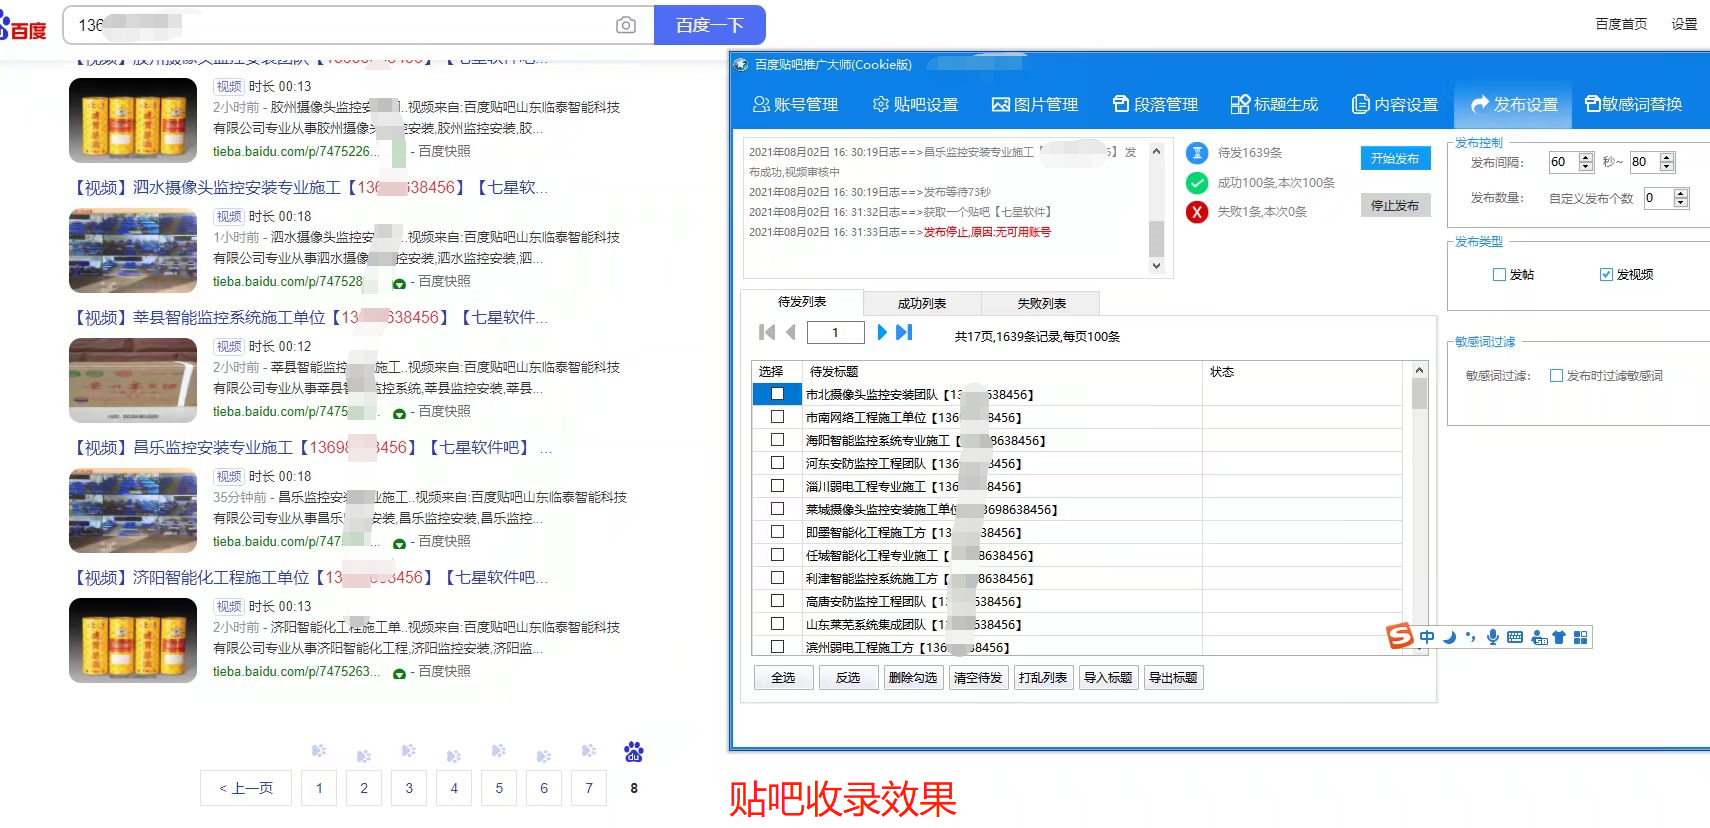Check the row 淄川弱电工程专业施工

click(777, 486)
